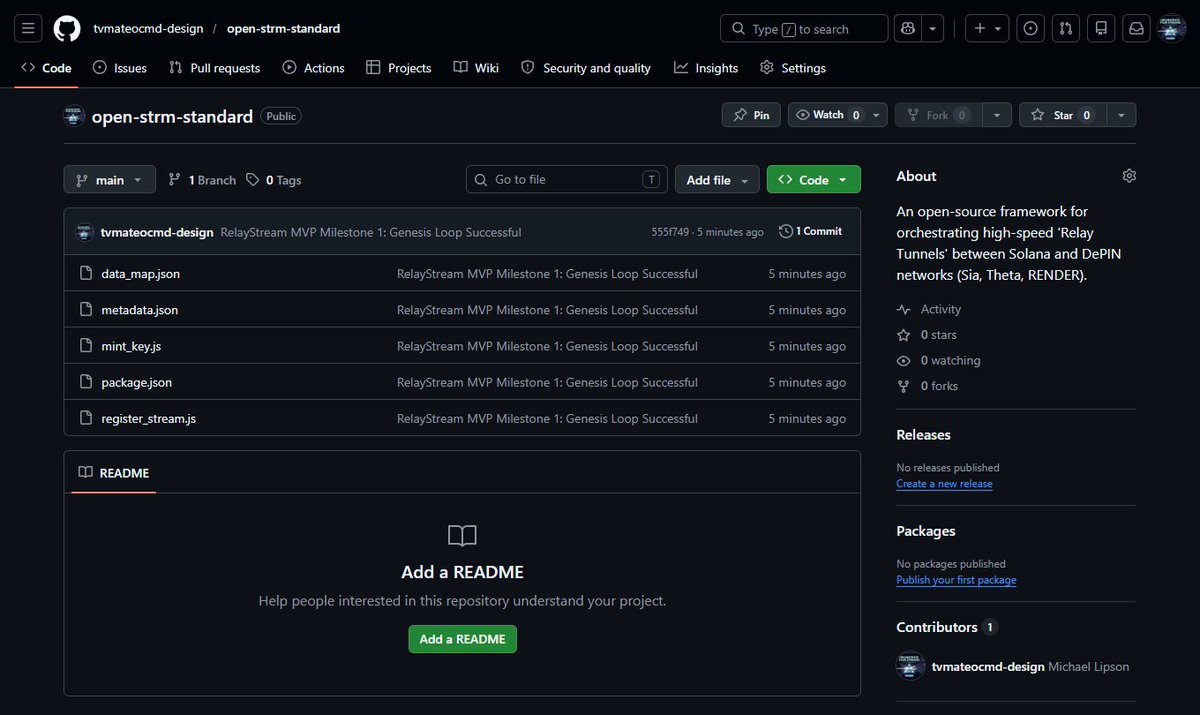Expand the Copilot dropdown arrow in header
Viewport: 1200px width, 715px height.
click(x=932, y=28)
